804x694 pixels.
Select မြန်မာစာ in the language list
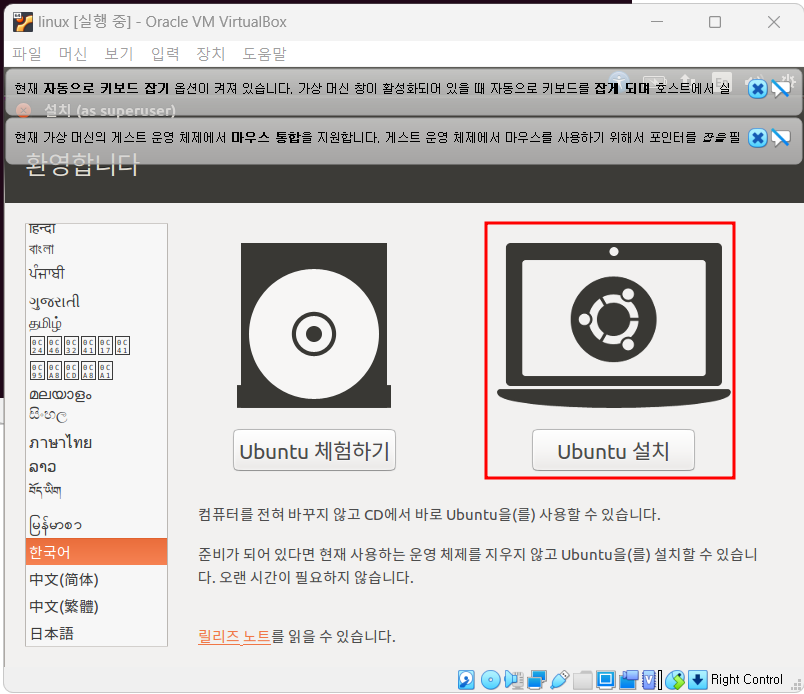(x=96, y=524)
